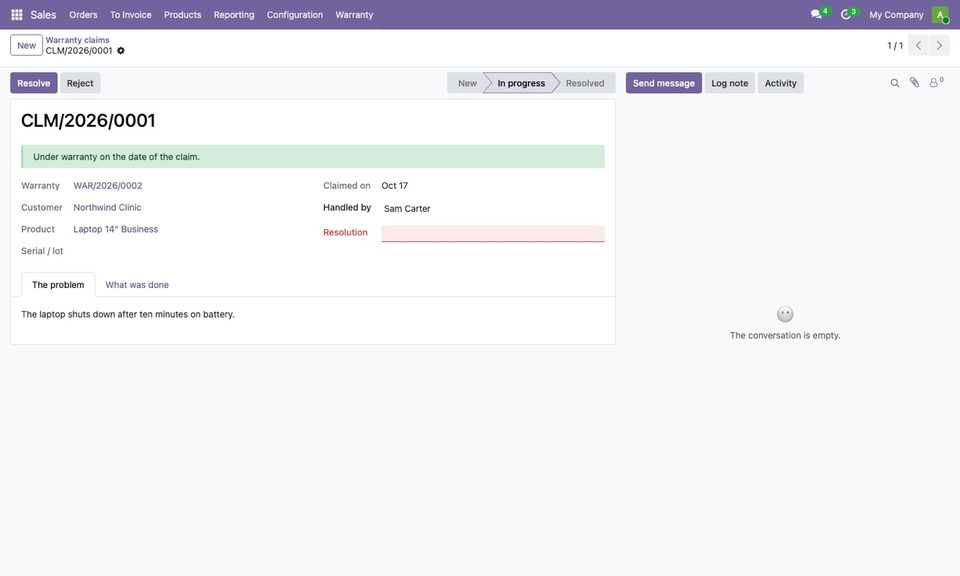Viewport: 960px width, 576px height.
Task: Click the Resolve button
Action: pos(34,83)
